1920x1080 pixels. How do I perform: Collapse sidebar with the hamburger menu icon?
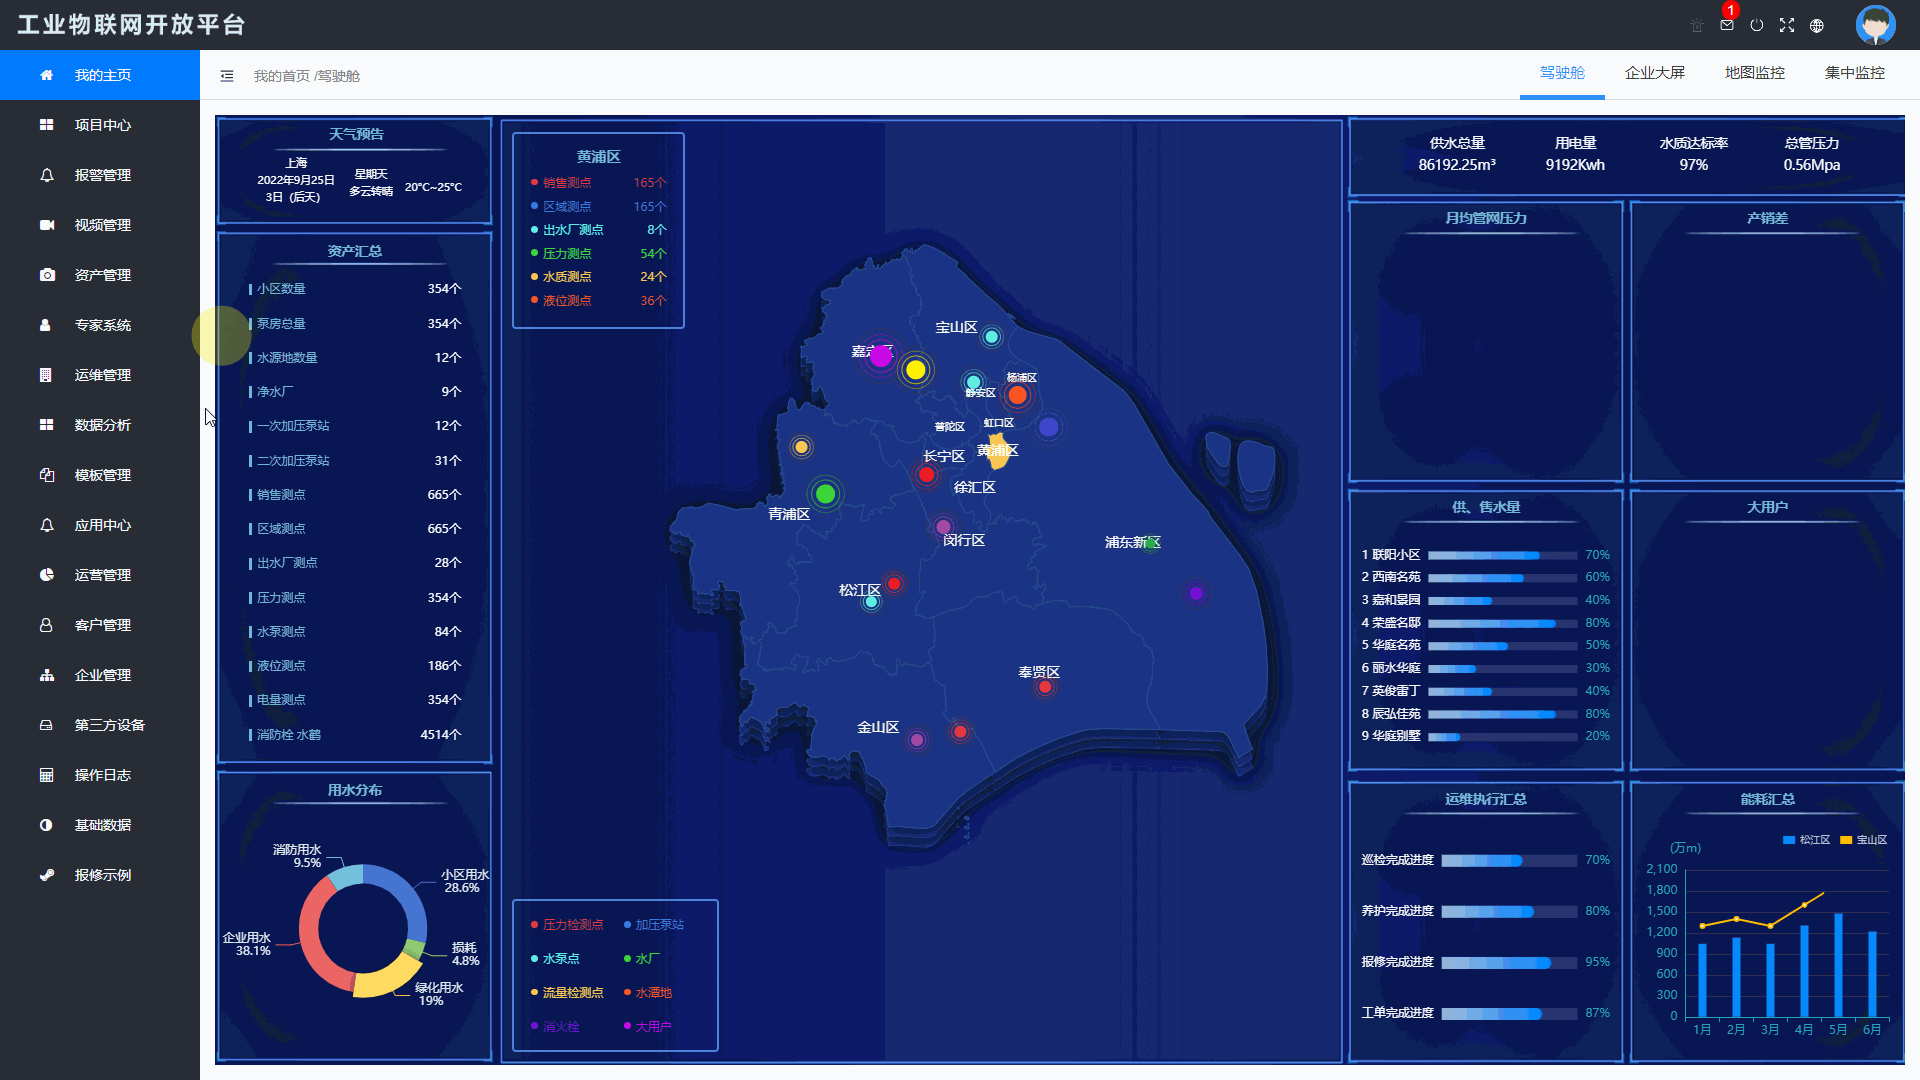(x=227, y=76)
